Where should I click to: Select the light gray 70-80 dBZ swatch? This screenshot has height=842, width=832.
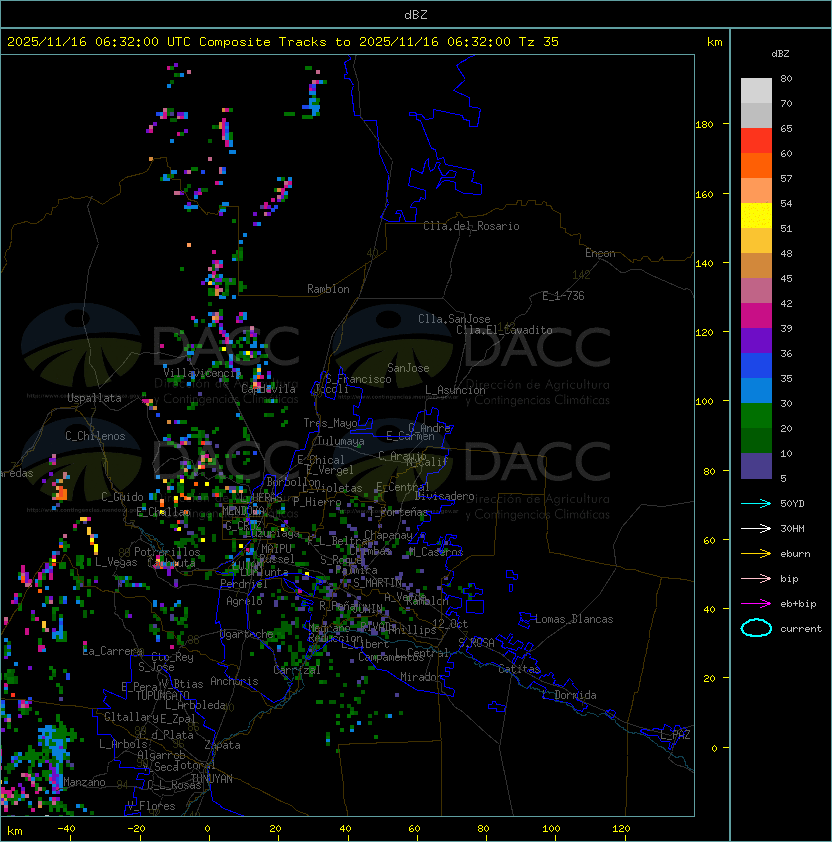tap(756, 91)
